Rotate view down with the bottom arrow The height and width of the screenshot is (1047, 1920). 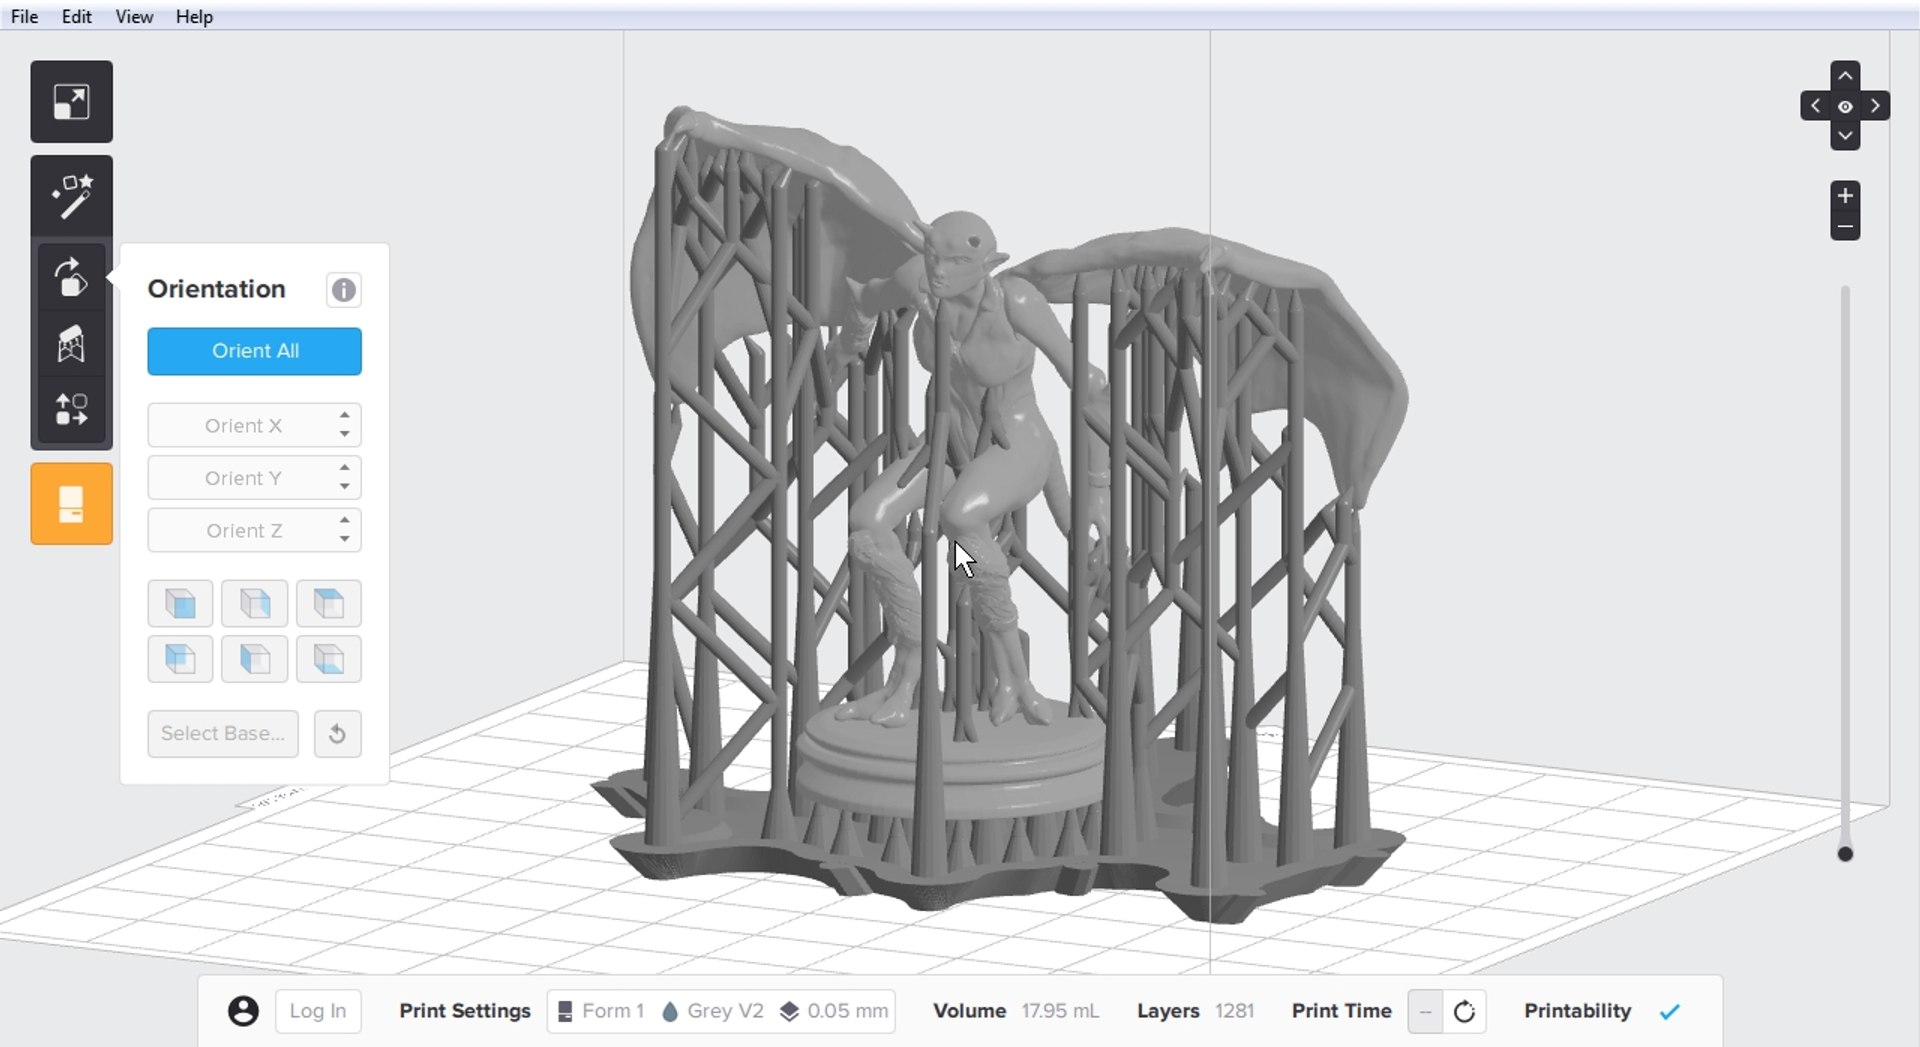coord(1845,135)
